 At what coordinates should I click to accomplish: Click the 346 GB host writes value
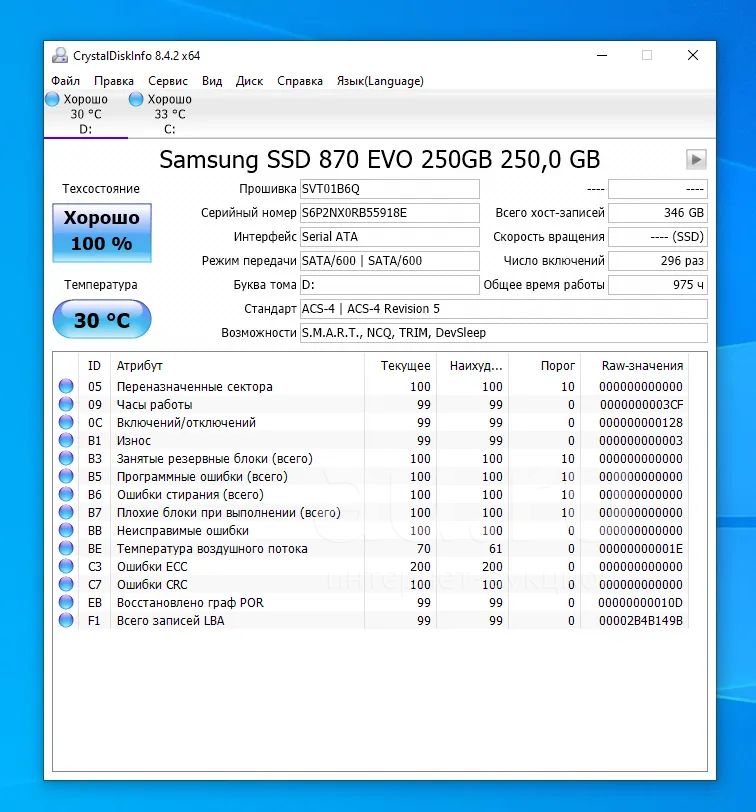click(658, 213)
